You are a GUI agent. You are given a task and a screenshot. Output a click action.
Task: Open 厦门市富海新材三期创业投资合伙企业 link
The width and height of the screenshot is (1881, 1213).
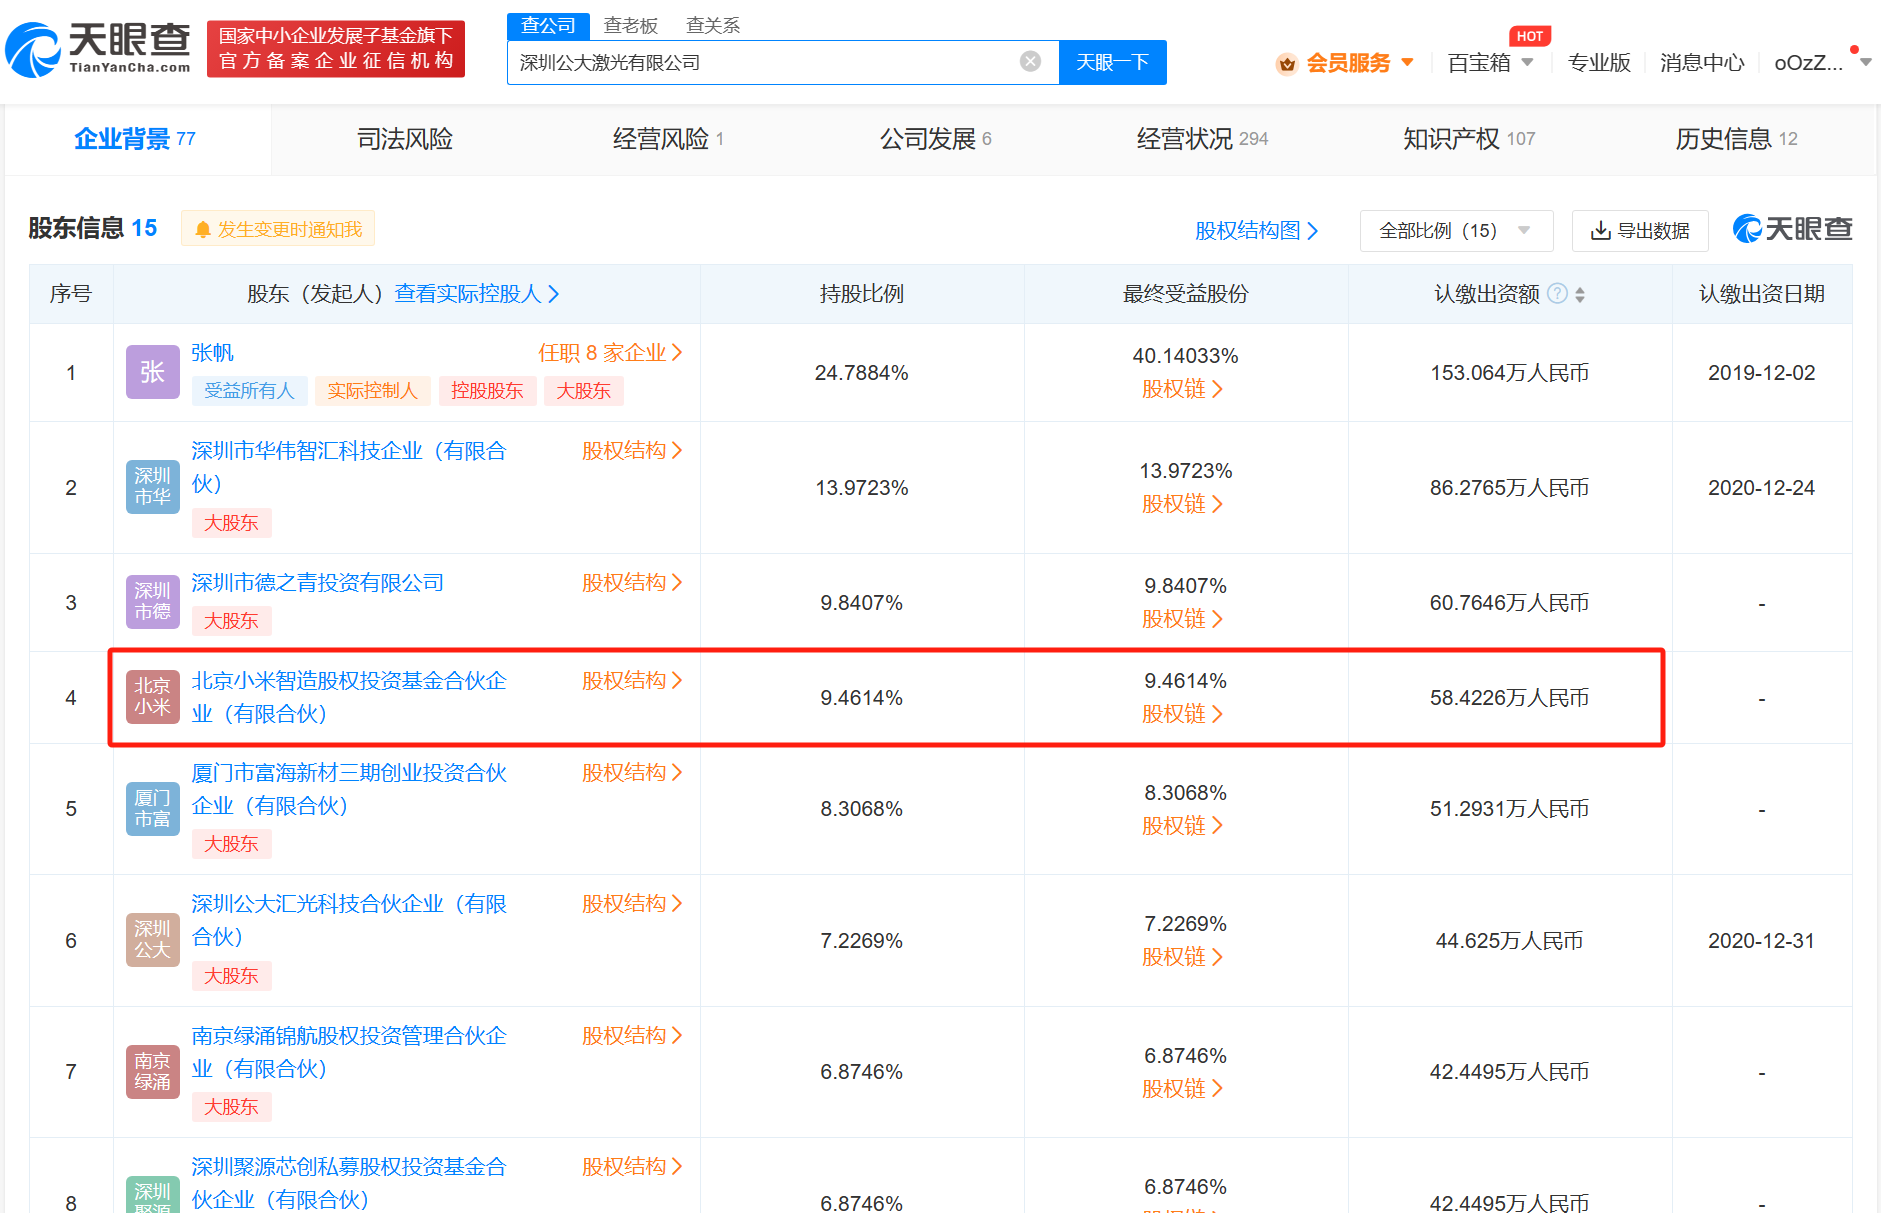[349, 789]
